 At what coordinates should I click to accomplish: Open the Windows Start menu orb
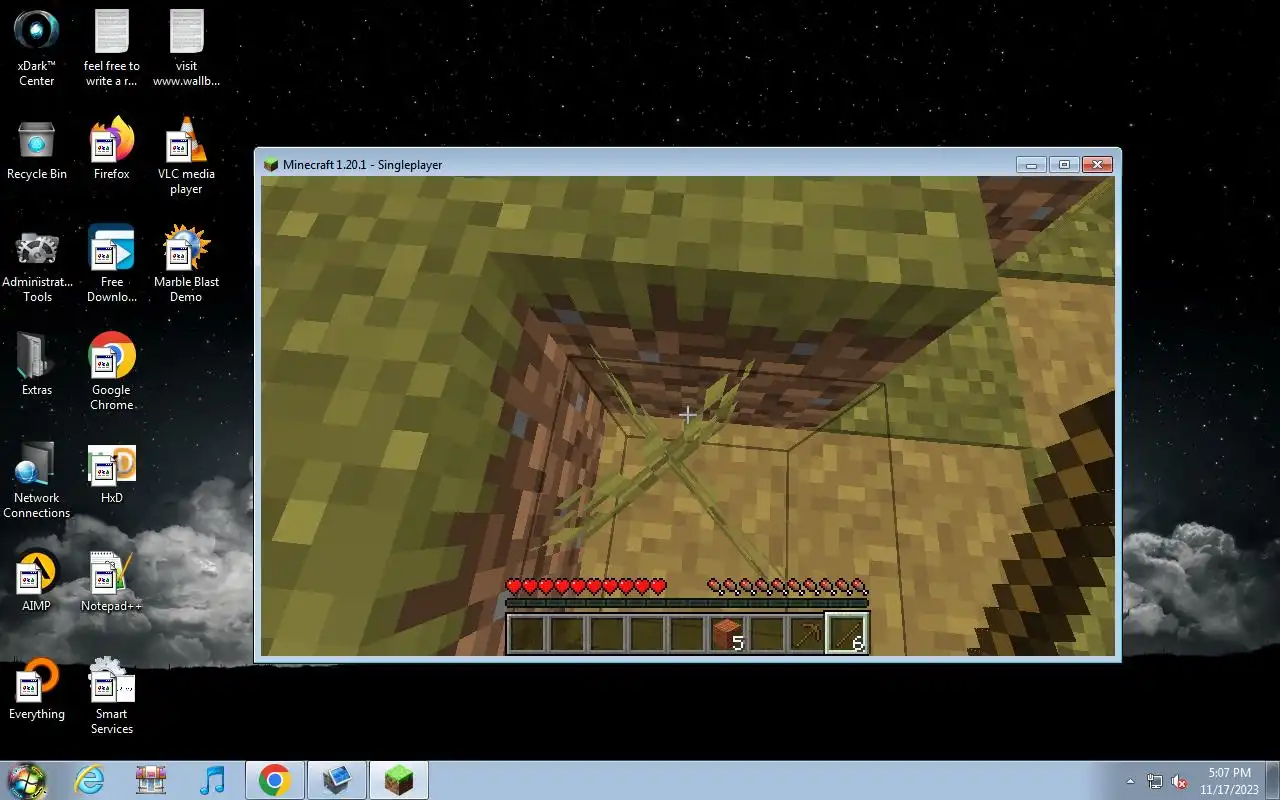pos(27,780)
